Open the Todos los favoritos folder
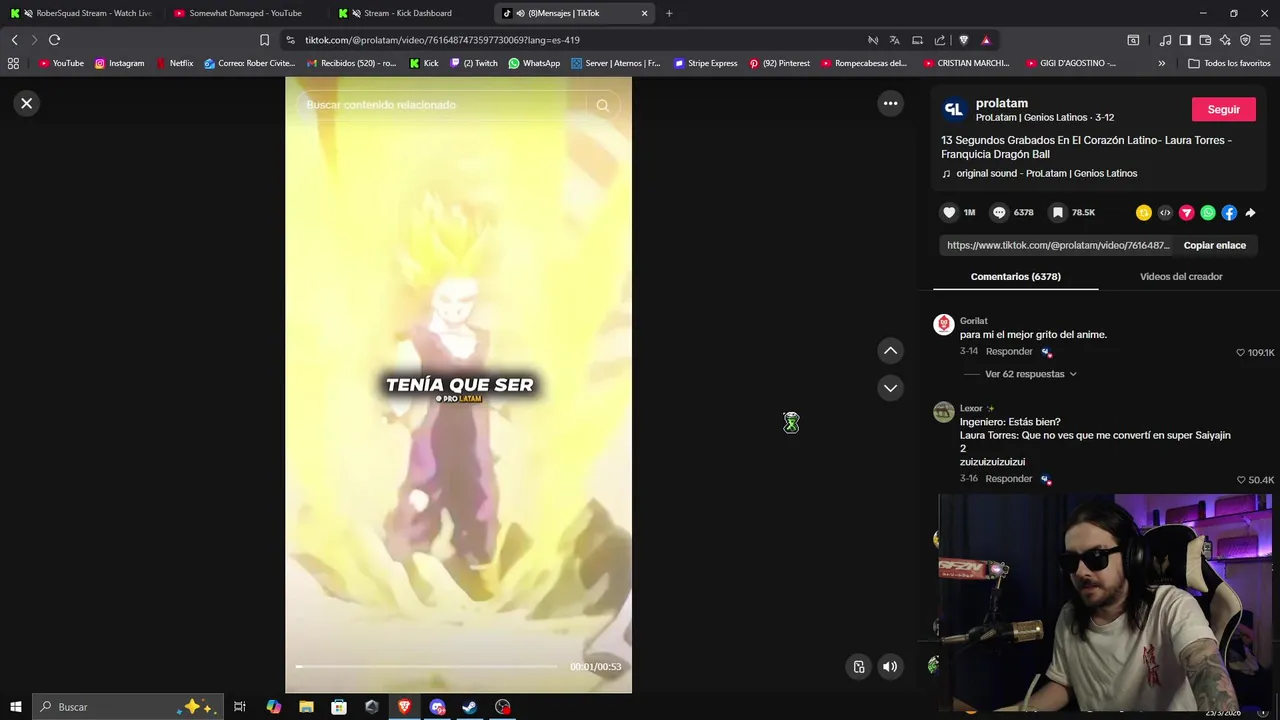The height and width of the screenshot is (720, 1280). pos(1229,63)
